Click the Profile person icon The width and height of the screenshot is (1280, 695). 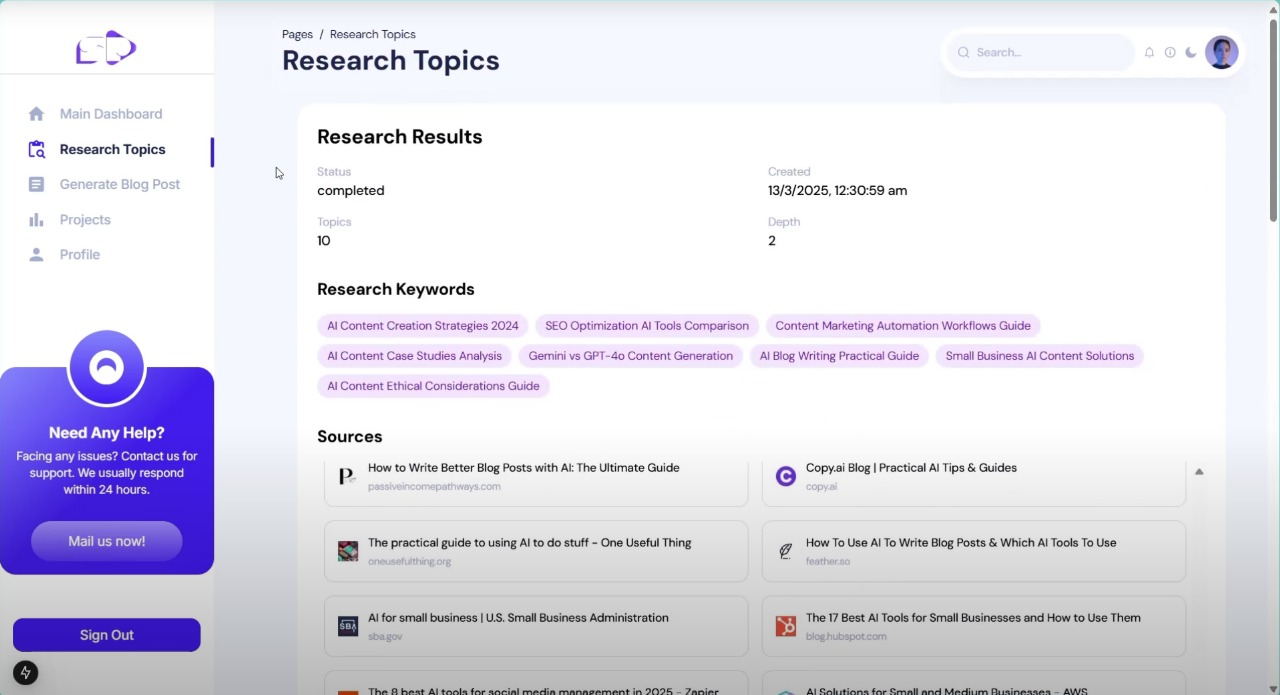tap(37, 254)
